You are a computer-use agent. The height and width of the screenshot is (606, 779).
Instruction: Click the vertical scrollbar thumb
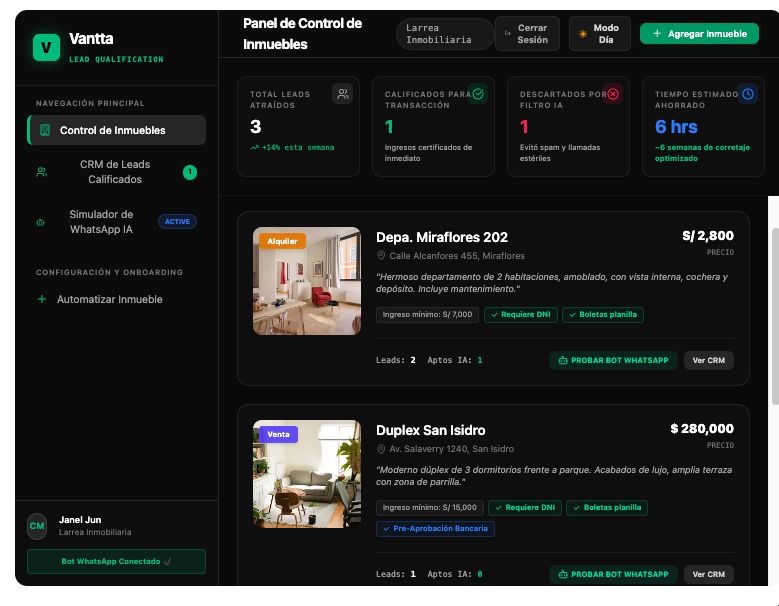(775, 316)
